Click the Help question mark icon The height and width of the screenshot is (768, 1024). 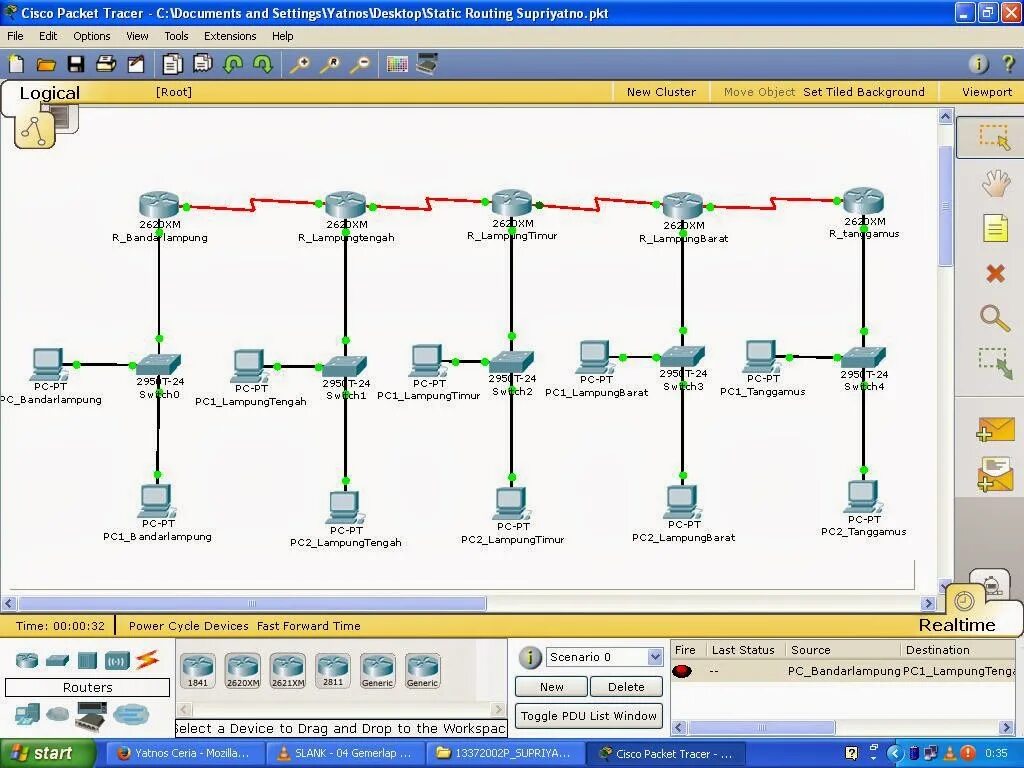click(1008, 64)
